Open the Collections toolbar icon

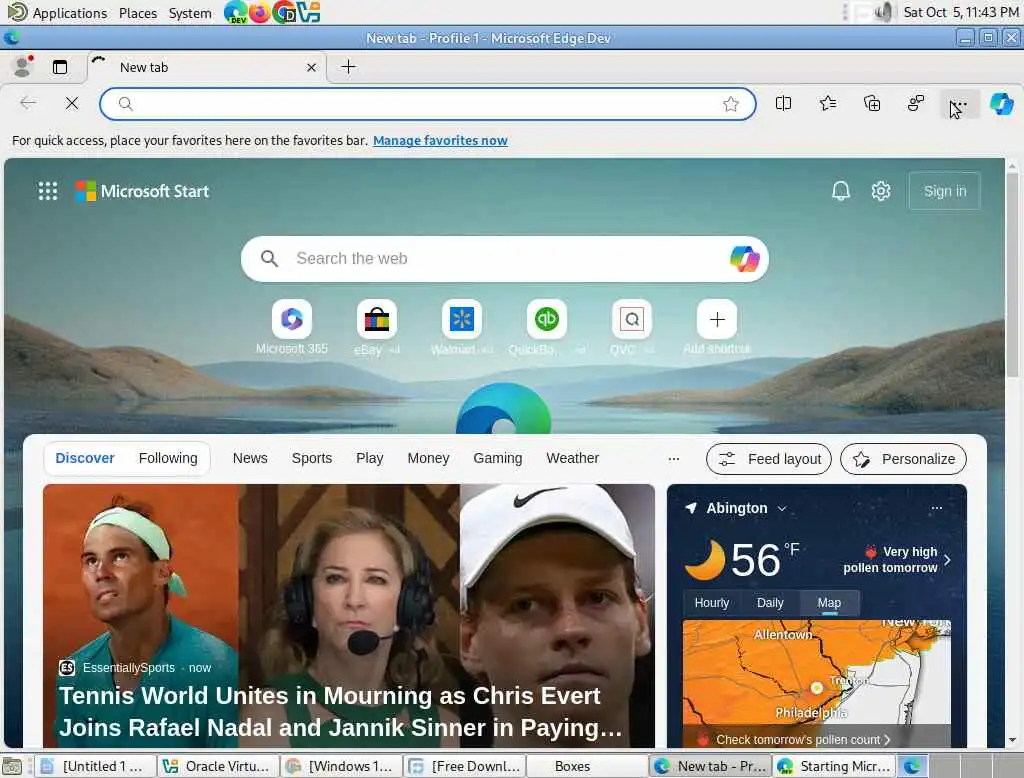(x=872, y=103)
